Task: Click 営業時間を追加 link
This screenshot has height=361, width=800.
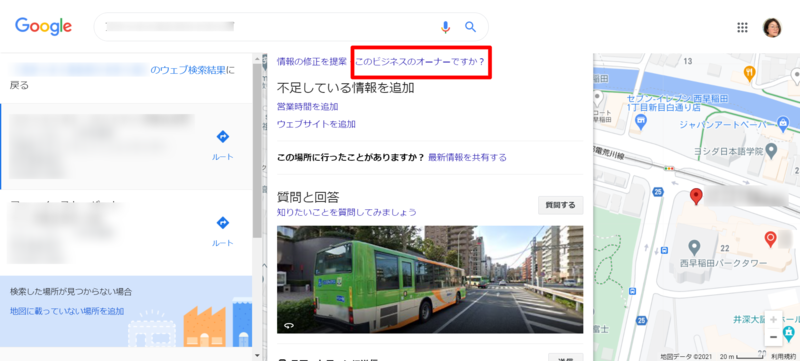Action: click(308, 107)
